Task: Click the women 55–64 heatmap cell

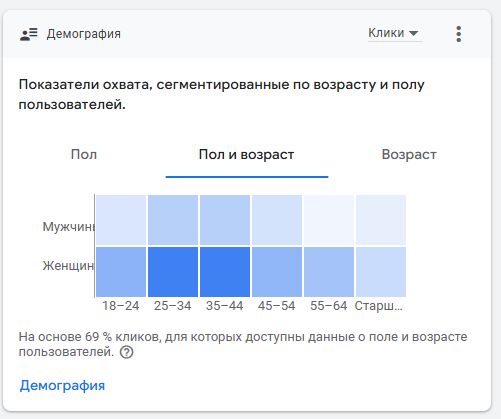Action: point(329,272)
